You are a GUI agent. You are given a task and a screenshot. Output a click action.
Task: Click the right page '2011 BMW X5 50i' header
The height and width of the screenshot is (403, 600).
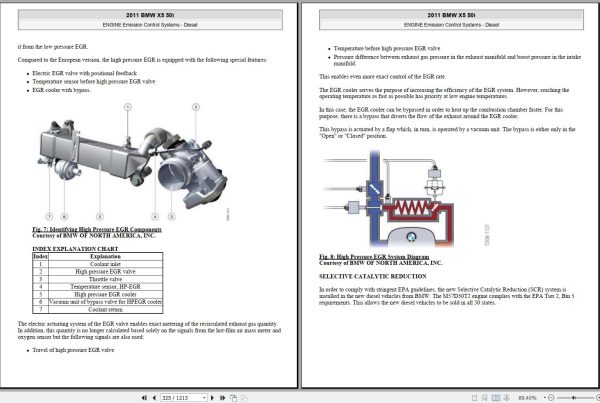[x=452, y=15]
